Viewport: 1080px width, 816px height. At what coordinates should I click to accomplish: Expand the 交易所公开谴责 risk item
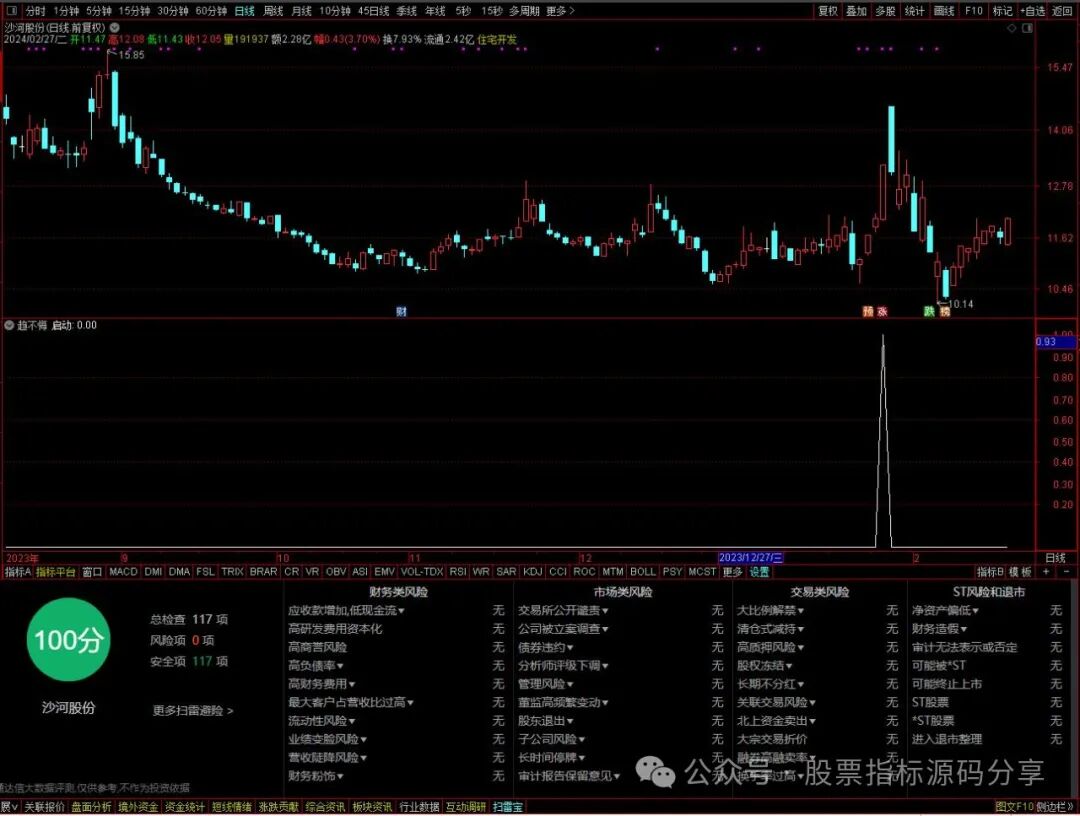(x=563, y=610)
